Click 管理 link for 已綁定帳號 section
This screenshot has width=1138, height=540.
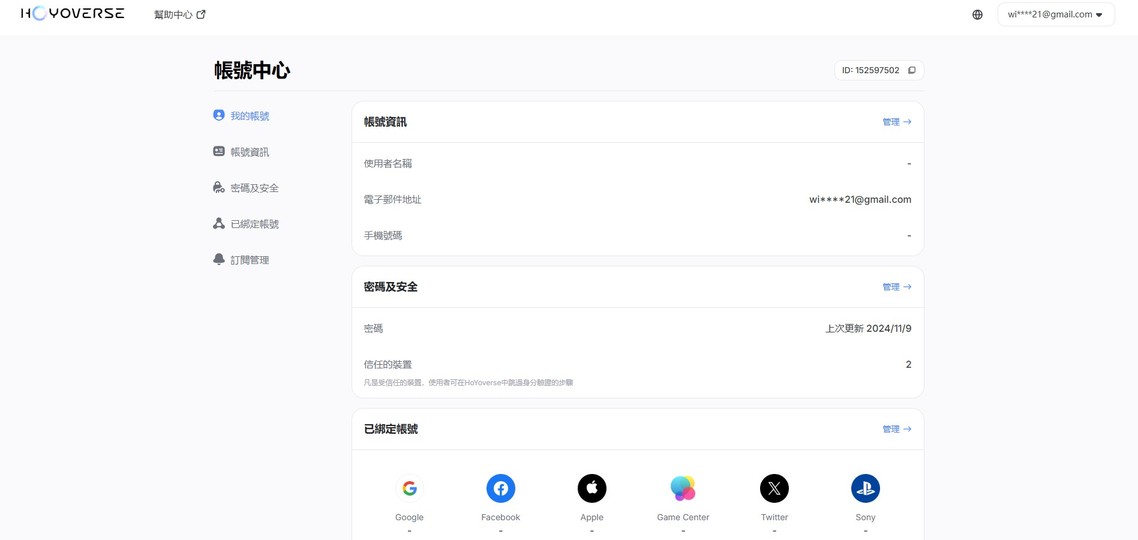click(x=897, y=429)
